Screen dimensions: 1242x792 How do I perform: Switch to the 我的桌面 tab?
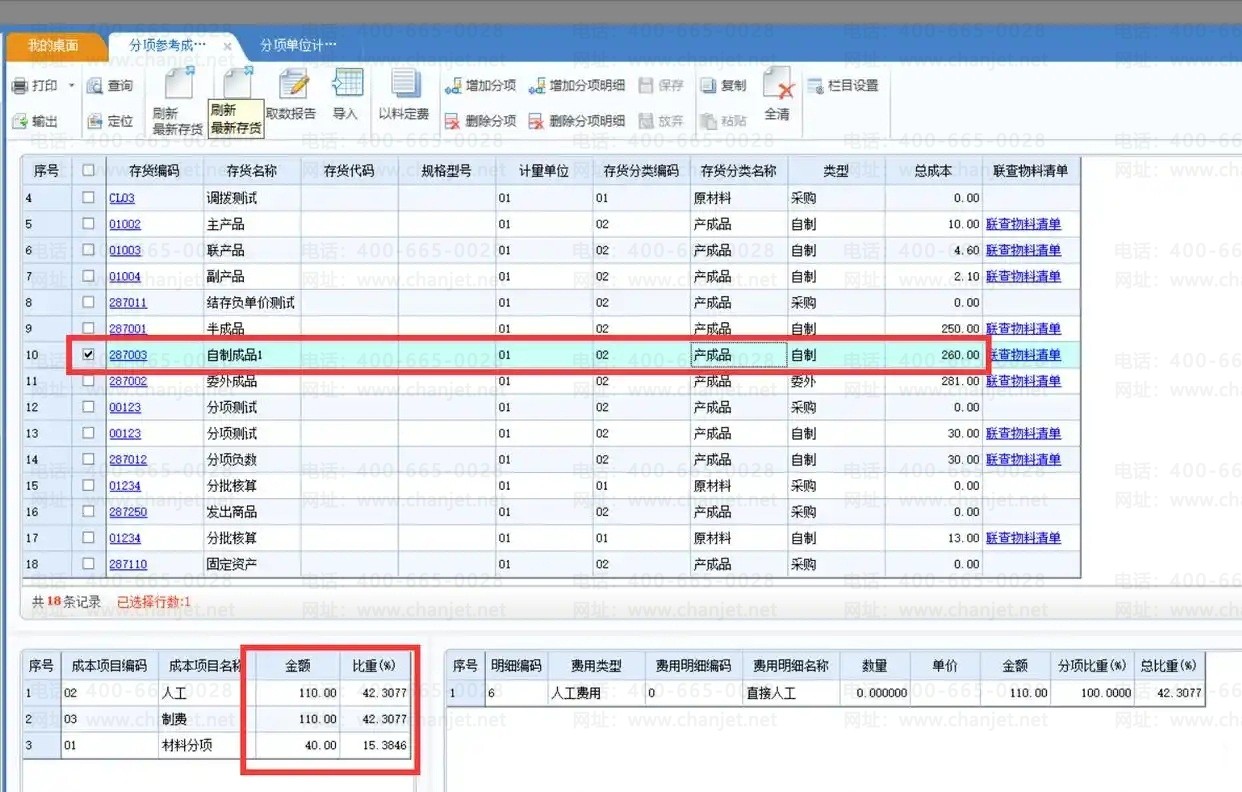click(x=52, y=46)
